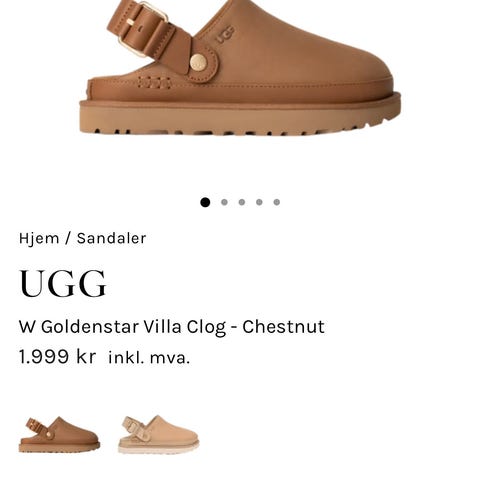Select the first active carousel dot
This screenshot has width=480, height=480.
[205, 202]
